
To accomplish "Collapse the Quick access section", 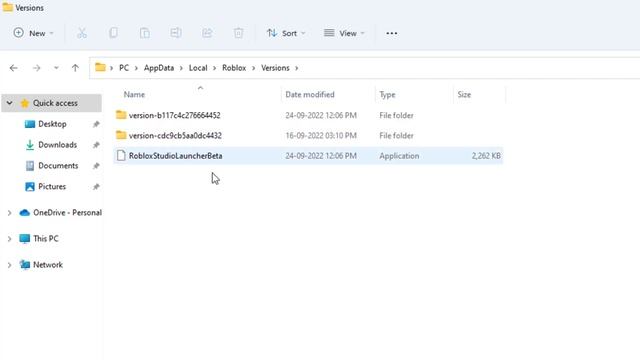I will tap(9, 103).
